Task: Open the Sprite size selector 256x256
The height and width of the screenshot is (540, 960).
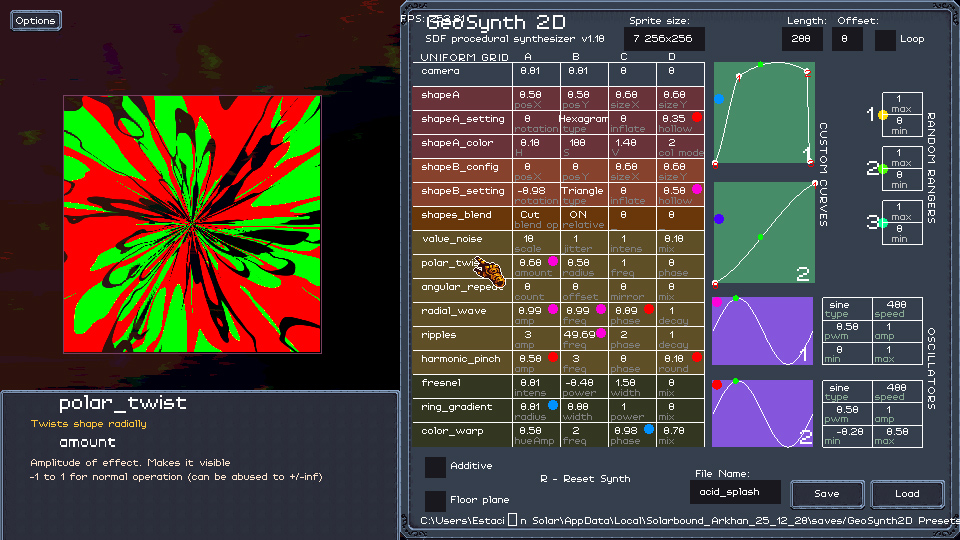Action: coord(664,39)
